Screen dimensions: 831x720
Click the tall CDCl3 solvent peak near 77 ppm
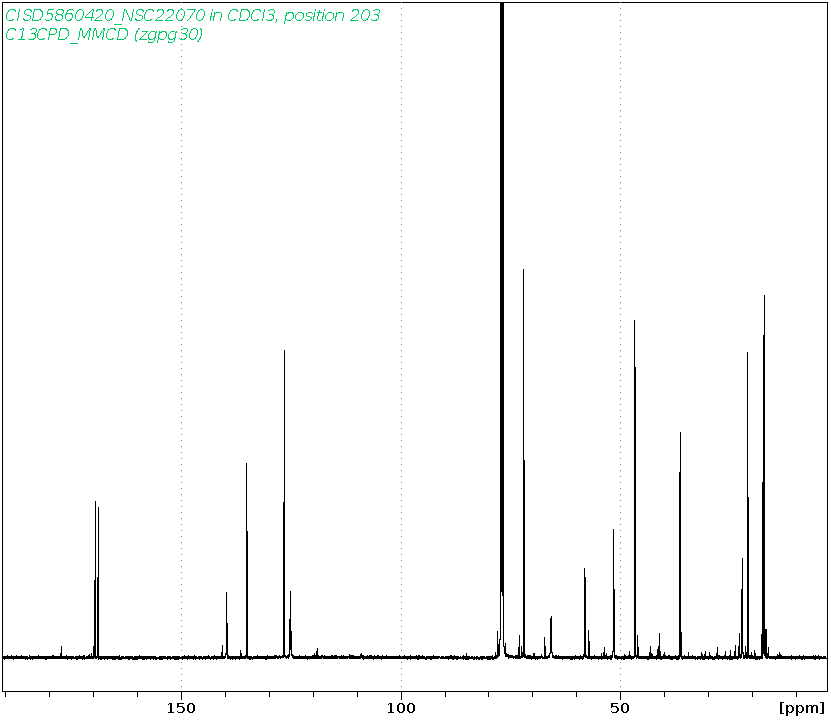click(x=502, y=328)
